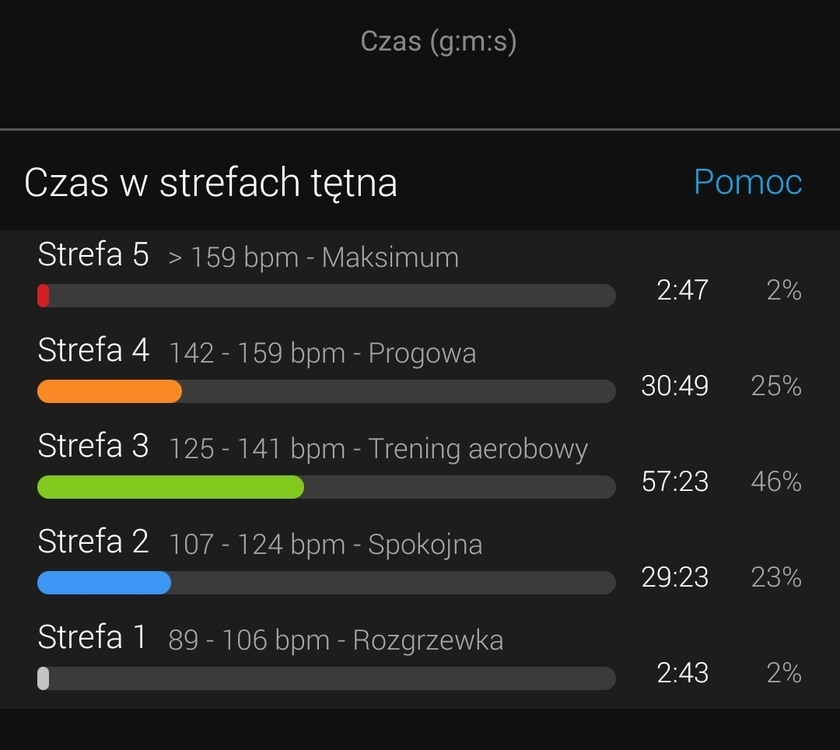Click the blue Strefa 2 progress bar
This screenshot has height=750, width=840.
[104, 582]
